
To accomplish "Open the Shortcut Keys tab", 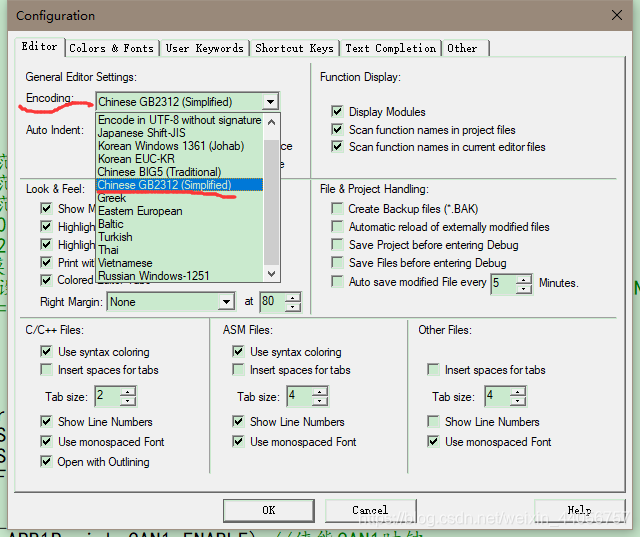I will 294,48.
